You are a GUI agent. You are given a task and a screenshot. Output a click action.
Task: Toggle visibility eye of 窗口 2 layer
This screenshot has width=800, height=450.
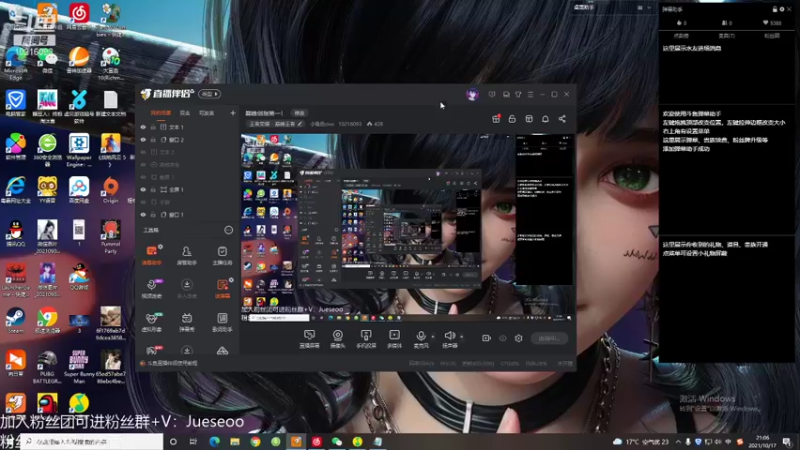click(143, 139)
